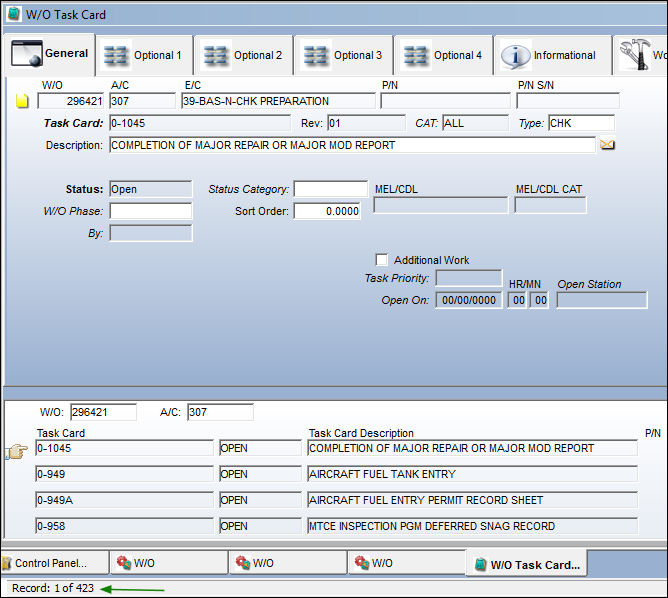
Task: Select task card row 0-949A
Action: (x=124, y=500)
